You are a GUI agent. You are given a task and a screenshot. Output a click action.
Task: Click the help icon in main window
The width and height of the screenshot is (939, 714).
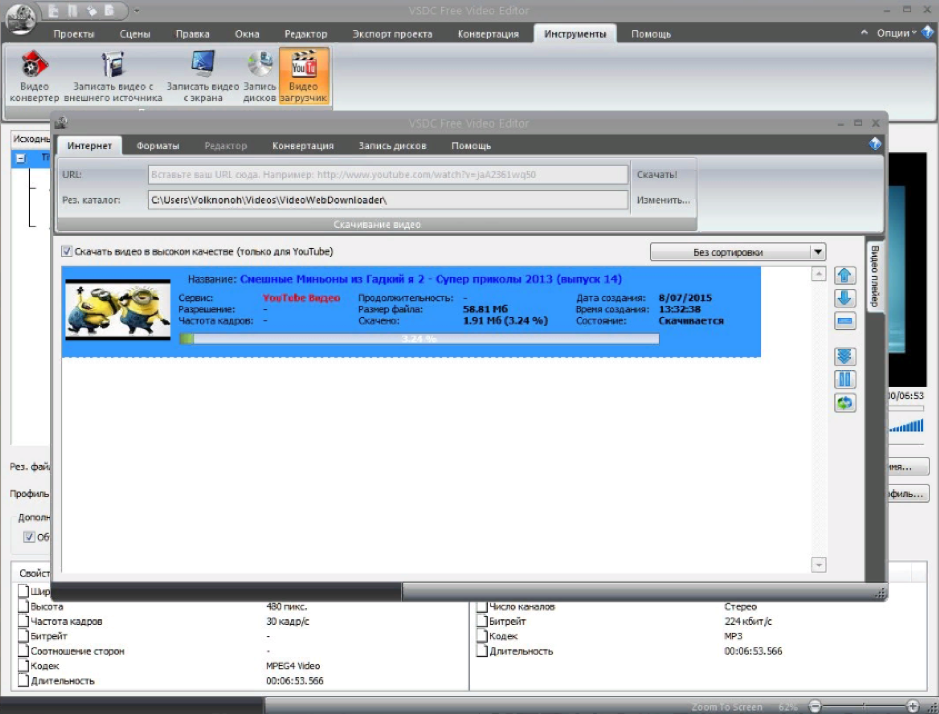coord(928,32)
